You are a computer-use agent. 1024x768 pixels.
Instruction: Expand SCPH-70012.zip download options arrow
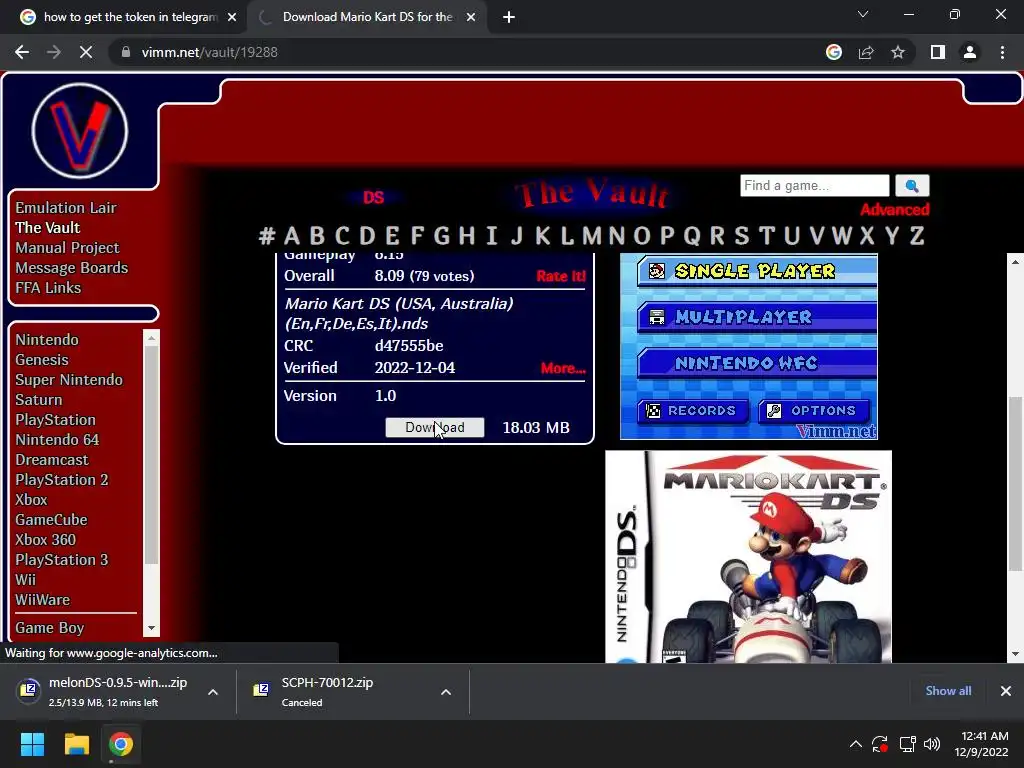pos(446,692)
